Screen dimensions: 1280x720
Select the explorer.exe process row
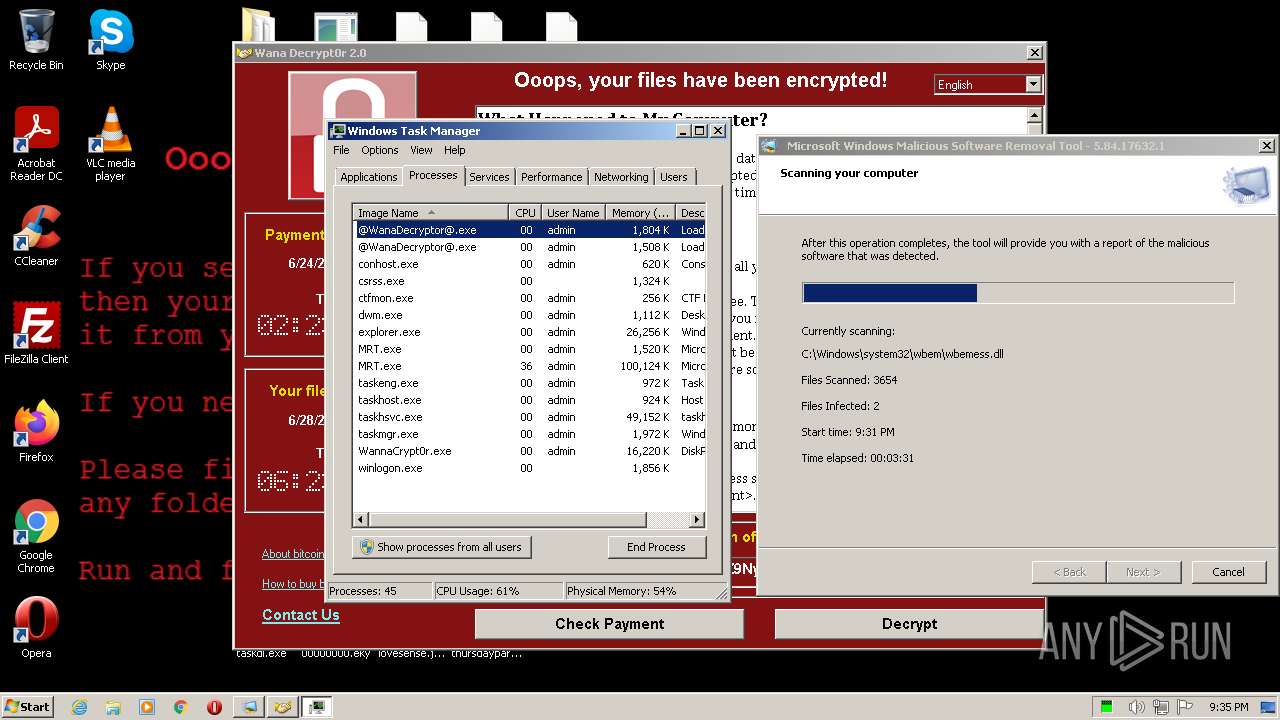[530, 332]
